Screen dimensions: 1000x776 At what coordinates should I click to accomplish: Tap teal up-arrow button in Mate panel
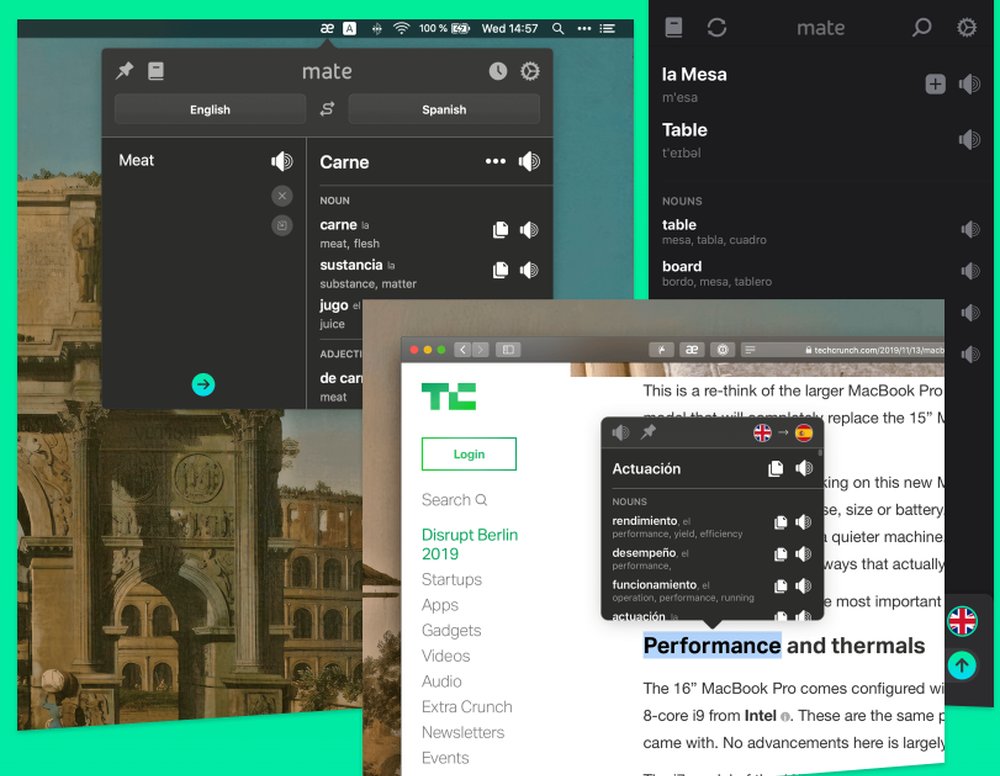point(962,666)
